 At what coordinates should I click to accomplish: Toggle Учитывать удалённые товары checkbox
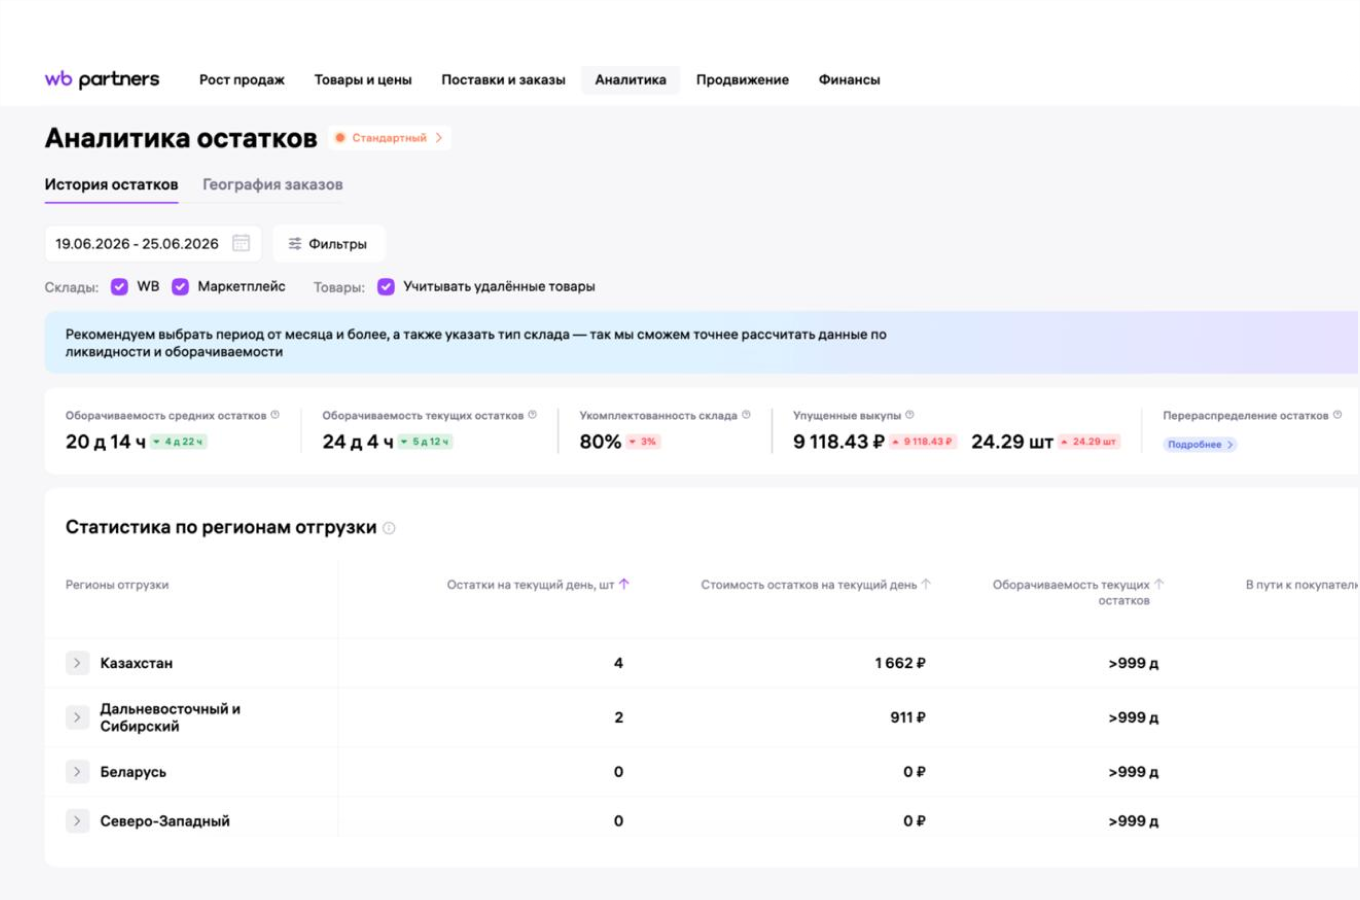386,287
